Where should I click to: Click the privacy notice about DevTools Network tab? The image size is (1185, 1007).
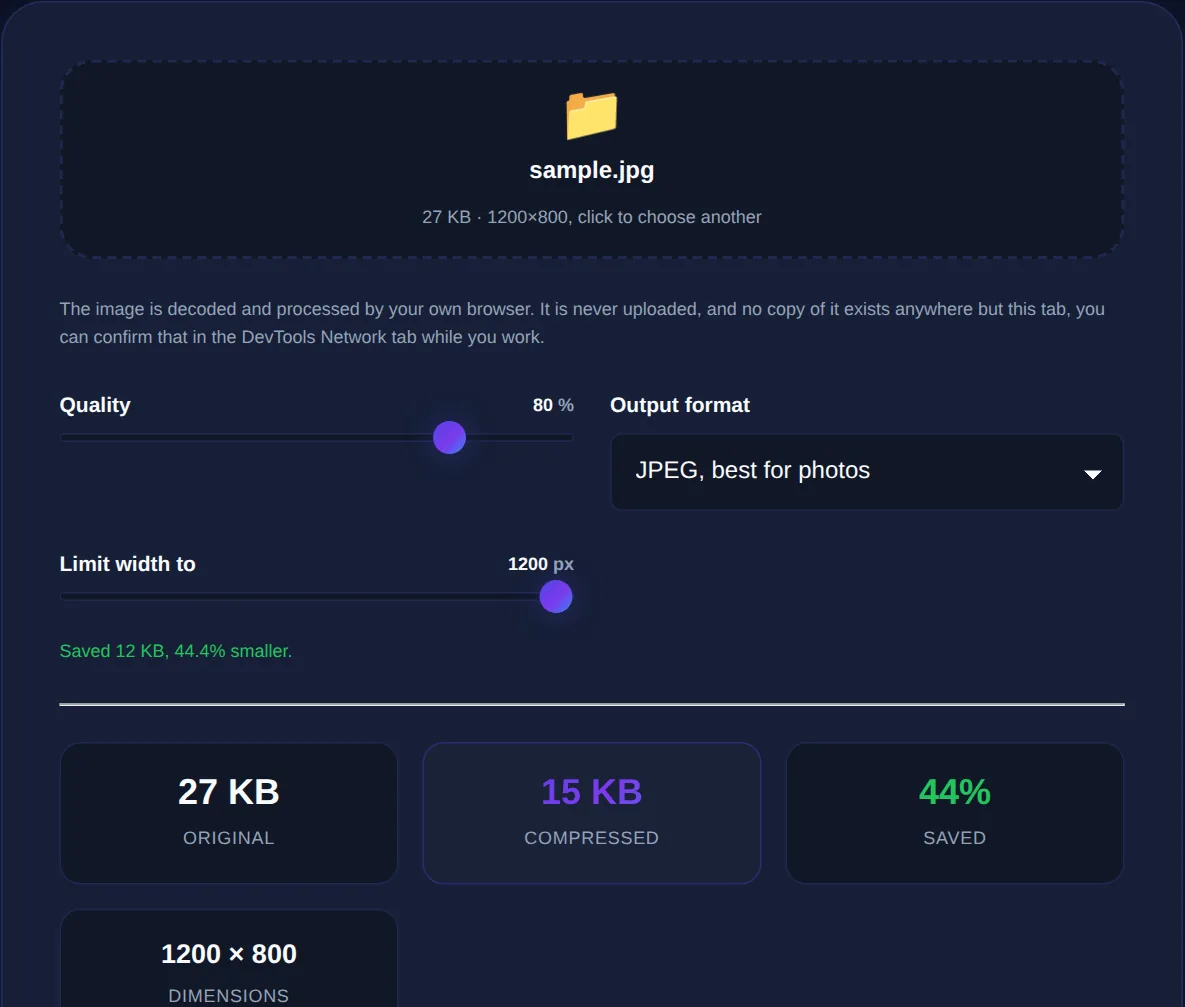click(x=582, y=323)
